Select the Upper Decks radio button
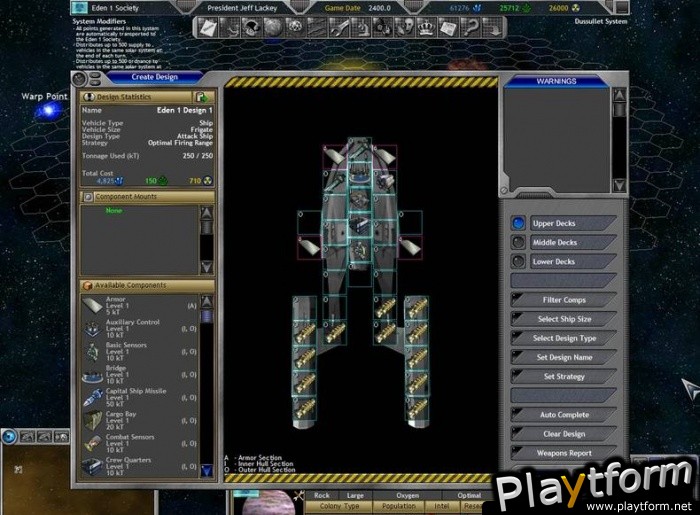 (x=518, y=223)
